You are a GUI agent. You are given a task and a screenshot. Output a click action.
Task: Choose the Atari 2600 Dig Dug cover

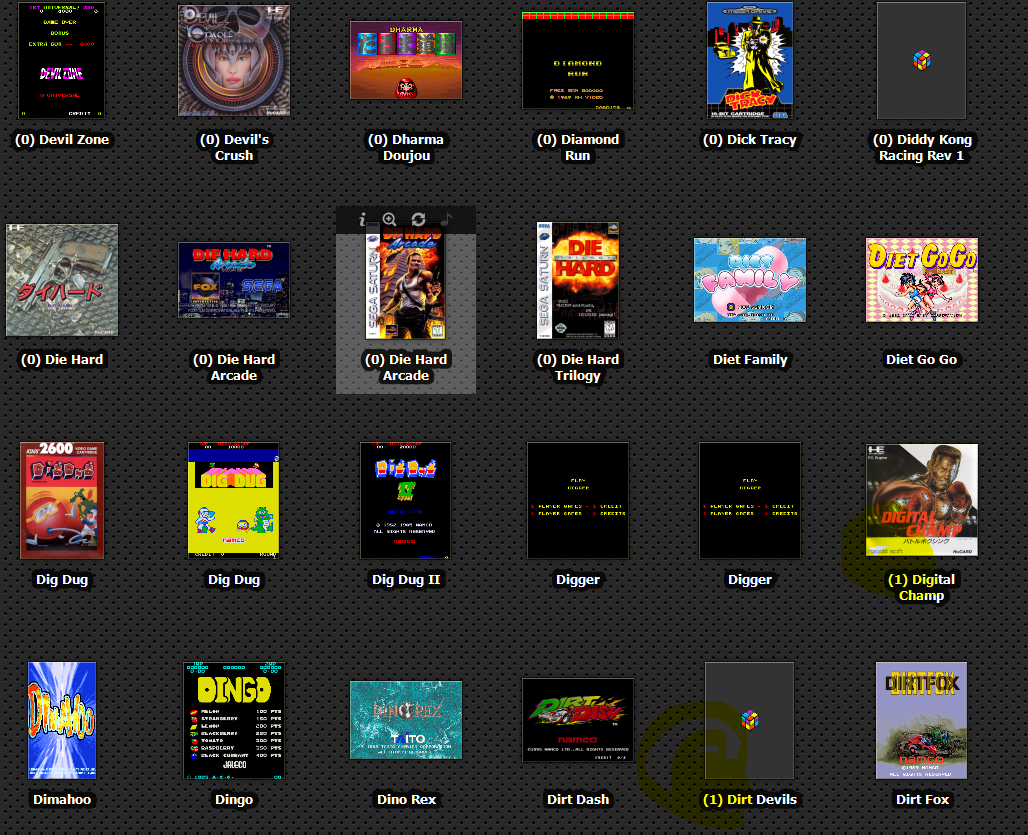[62, 500]
